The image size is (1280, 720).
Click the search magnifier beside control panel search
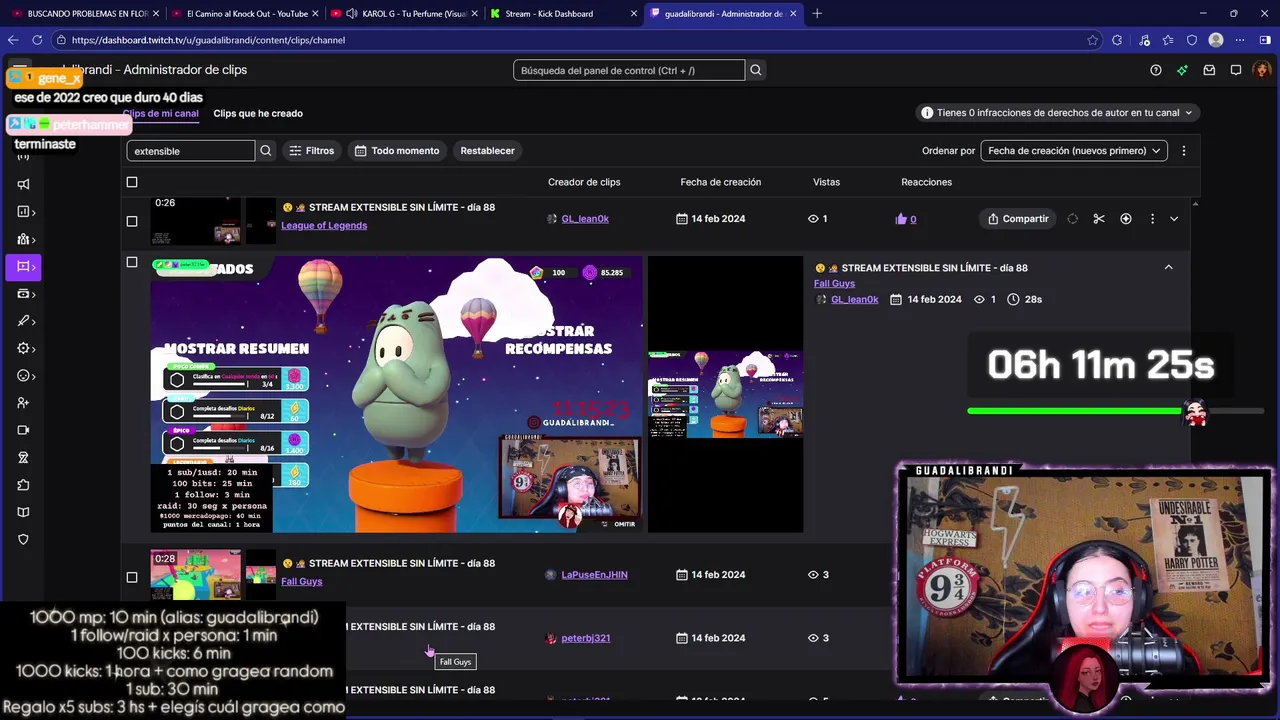(x=756, y=70)
